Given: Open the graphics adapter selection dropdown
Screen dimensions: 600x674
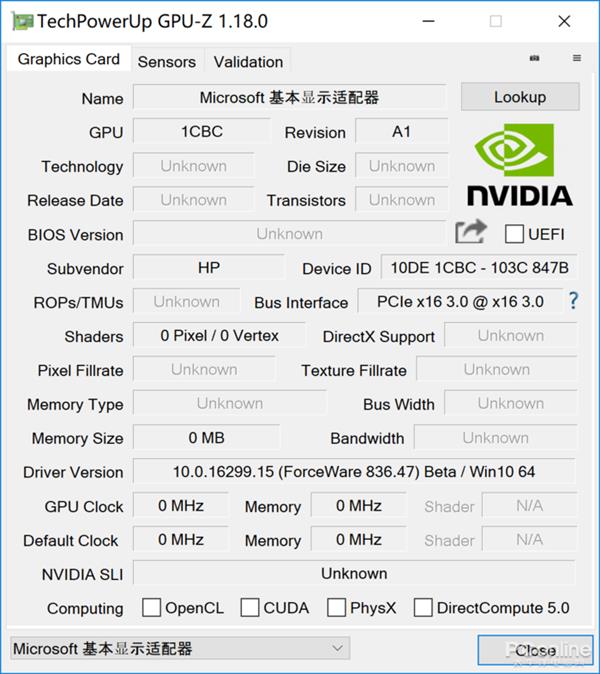Looking at the screenshot, I should [180, 648].
